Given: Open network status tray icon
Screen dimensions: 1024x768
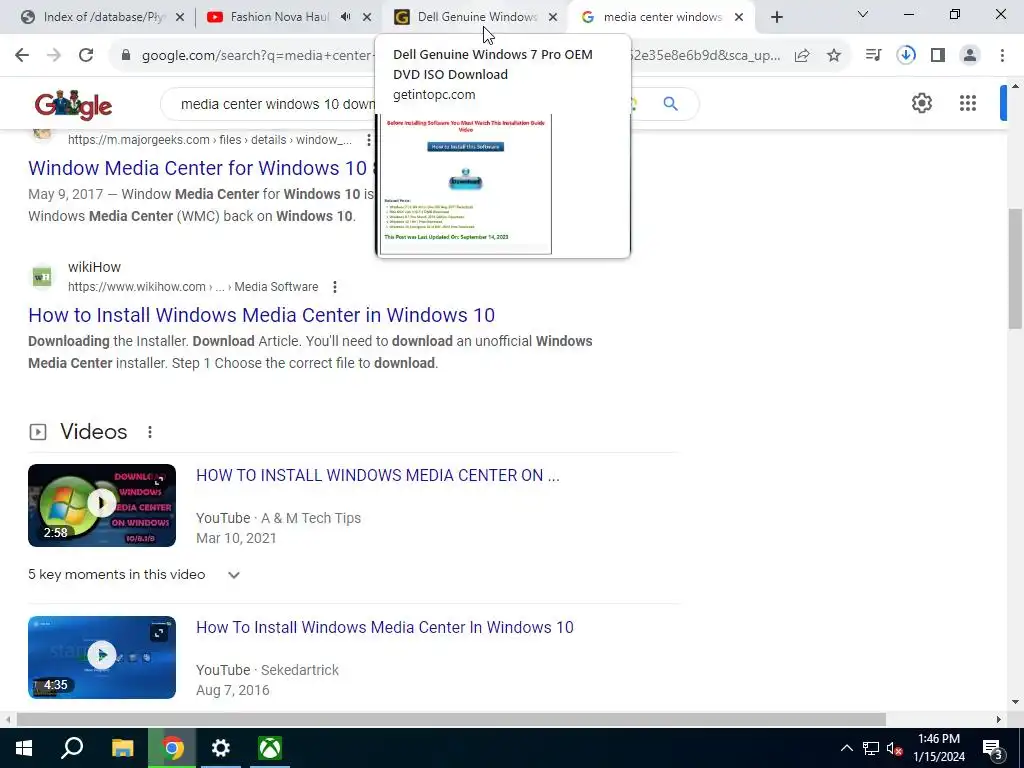Looking at the screenshot, I should tap(871, 748).
